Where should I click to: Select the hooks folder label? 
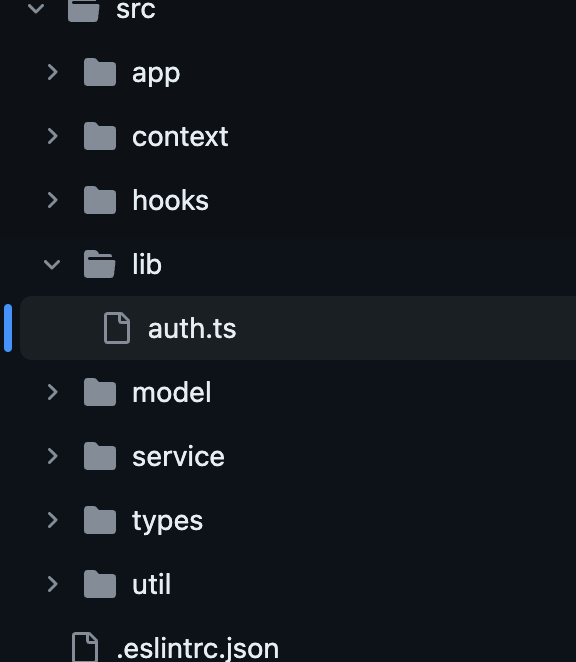[171, 200]
